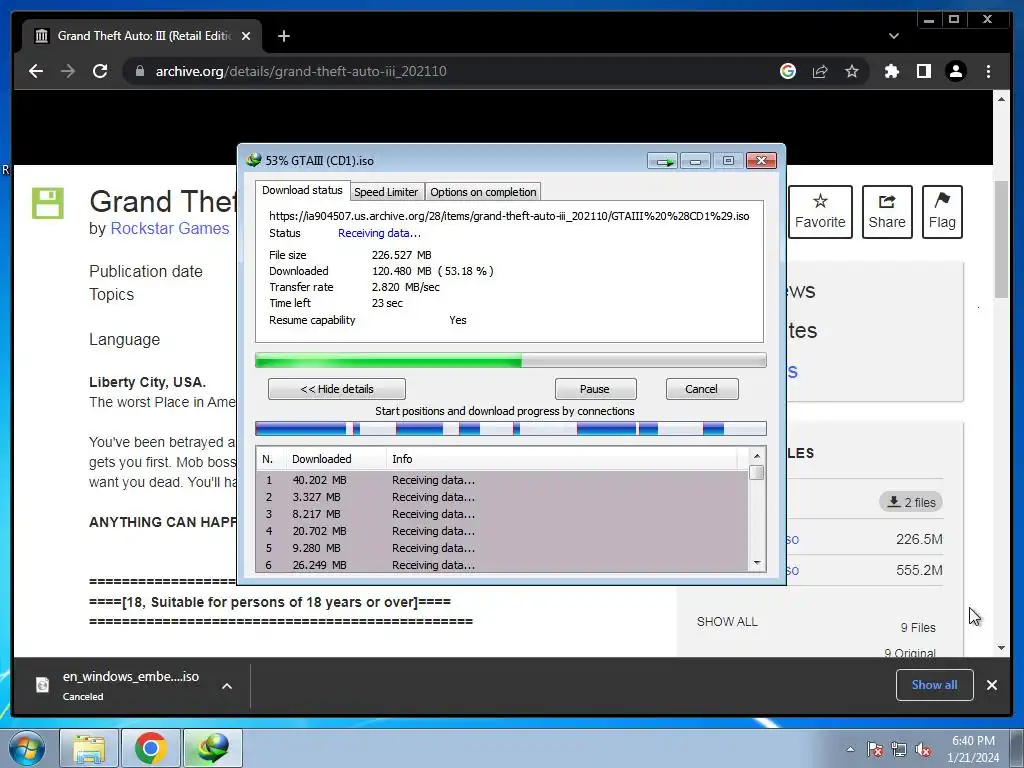Click the green floppy disk software icon
Viewport: 1024px width, 768px height.
click(48, 203)
